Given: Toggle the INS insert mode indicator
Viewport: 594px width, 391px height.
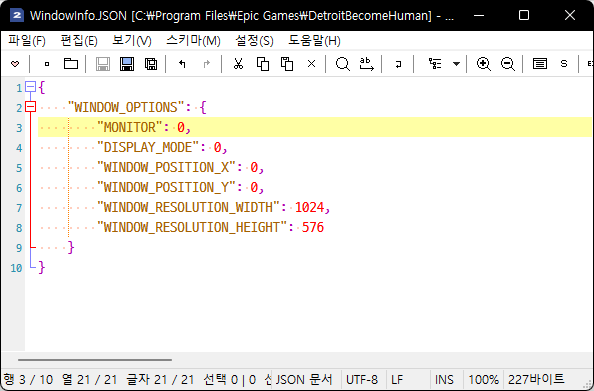Looking at the screenshot, I should [444, 379].
